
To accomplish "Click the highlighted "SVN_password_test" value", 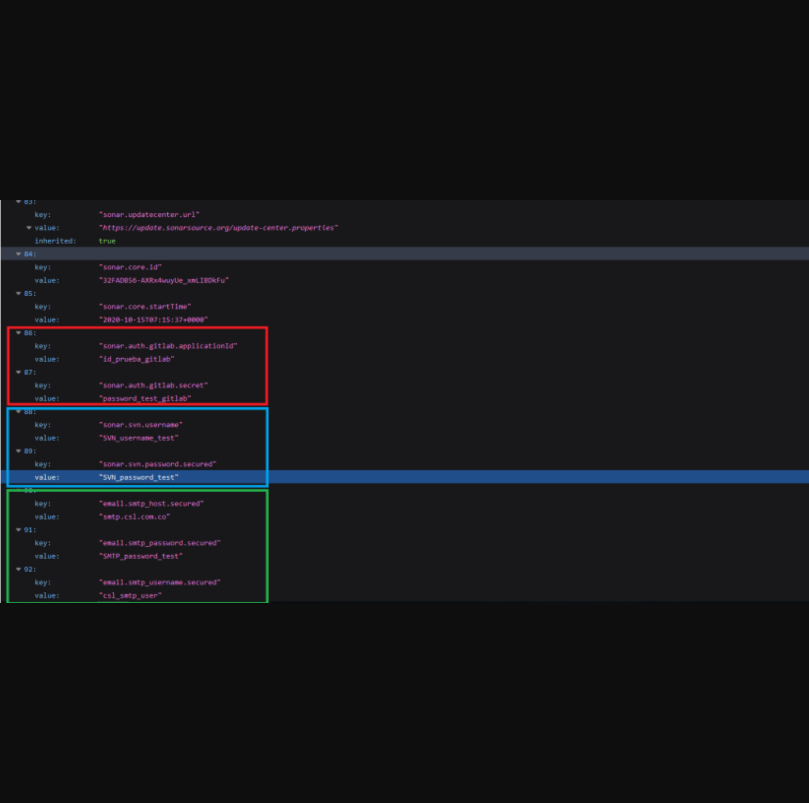I will [x=139, y=477].
